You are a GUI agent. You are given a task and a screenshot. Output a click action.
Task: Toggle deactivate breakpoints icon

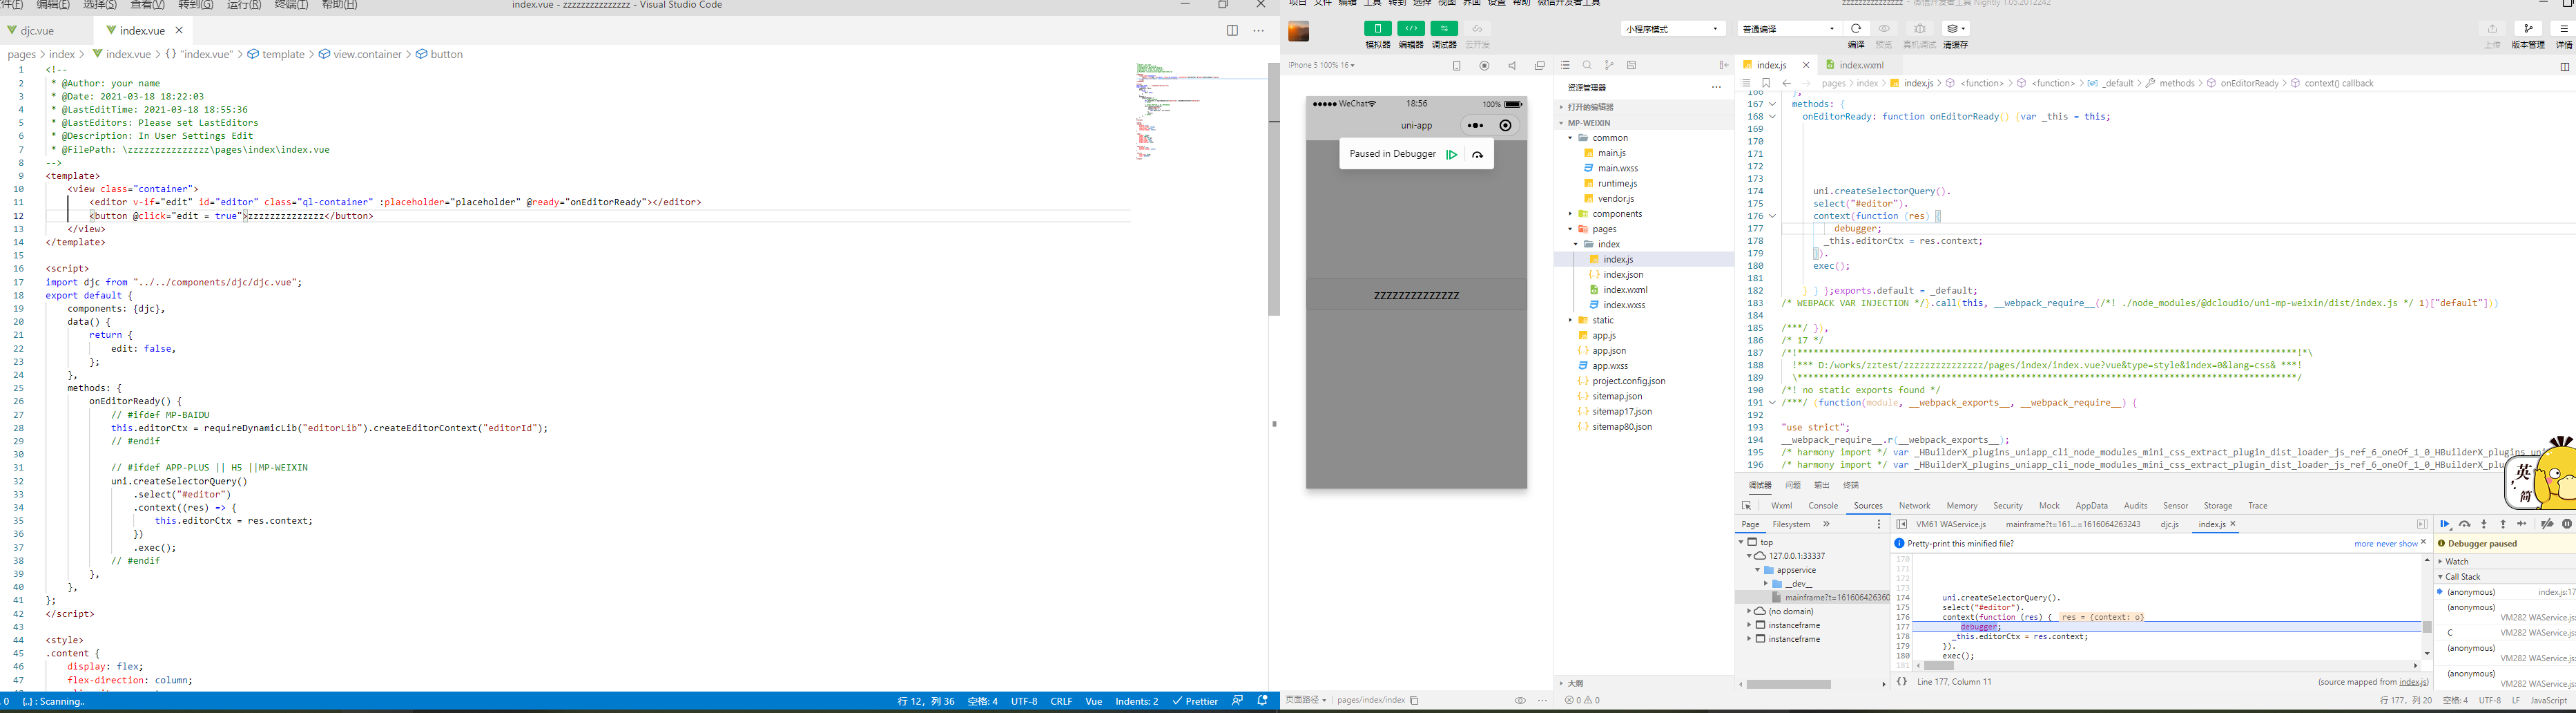point(2547,524)
